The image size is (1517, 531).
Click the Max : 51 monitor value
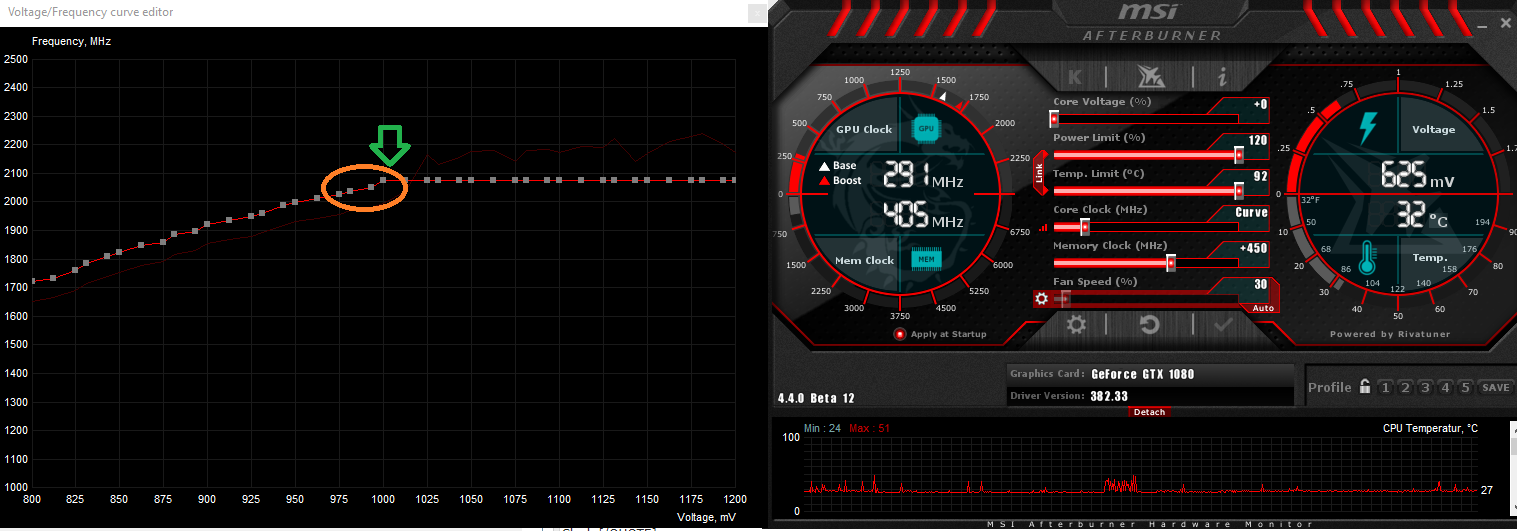click(869, 428)
